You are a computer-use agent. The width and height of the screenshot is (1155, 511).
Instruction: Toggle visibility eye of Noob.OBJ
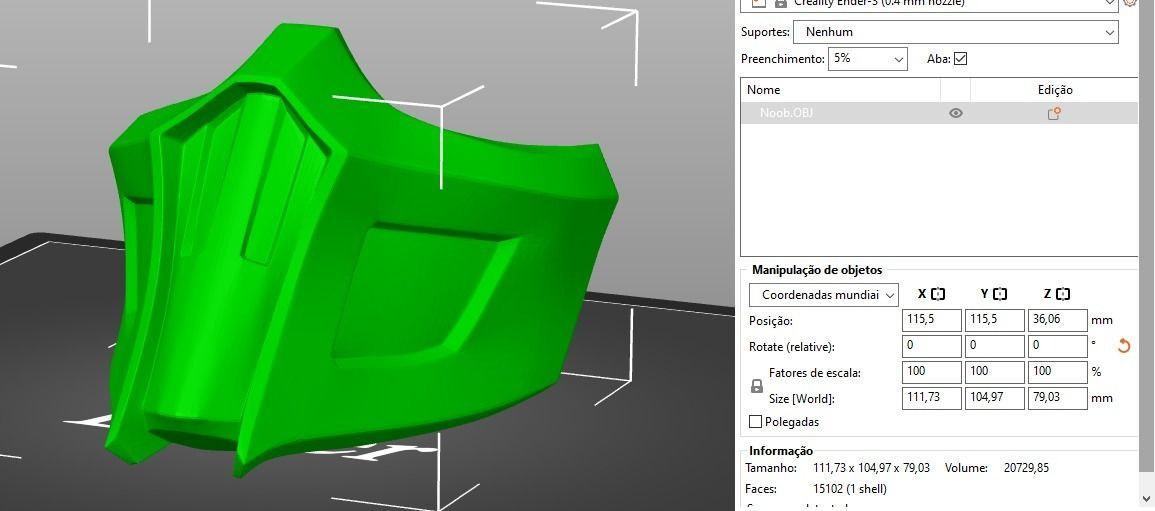point(955,113)
